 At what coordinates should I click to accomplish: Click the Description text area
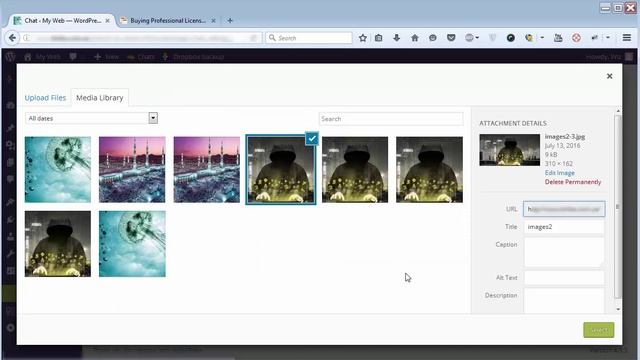pos(564,301)
